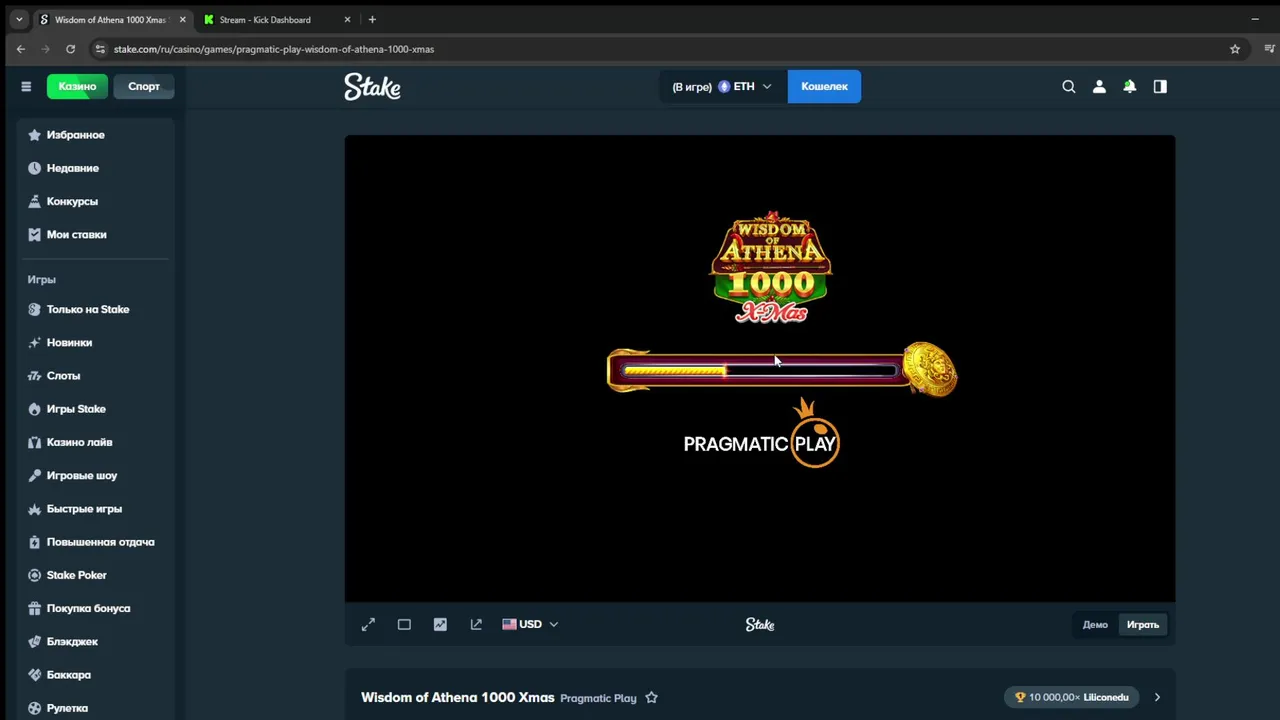Click the Stake logo in the header
Image resolution: width=1280 pixels, height=720 pixels.
[x=372, y=87]
